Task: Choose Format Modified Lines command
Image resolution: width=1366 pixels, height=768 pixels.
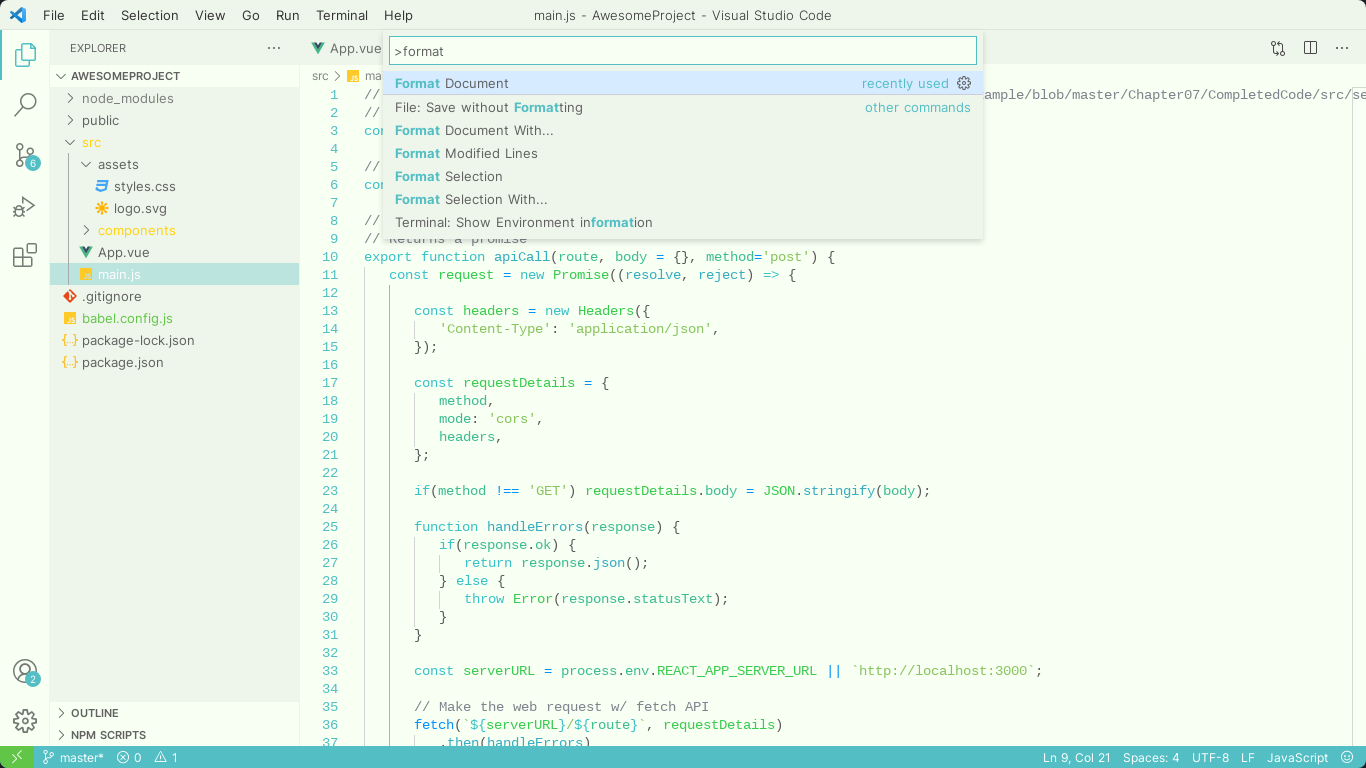Action: (683, 153)
